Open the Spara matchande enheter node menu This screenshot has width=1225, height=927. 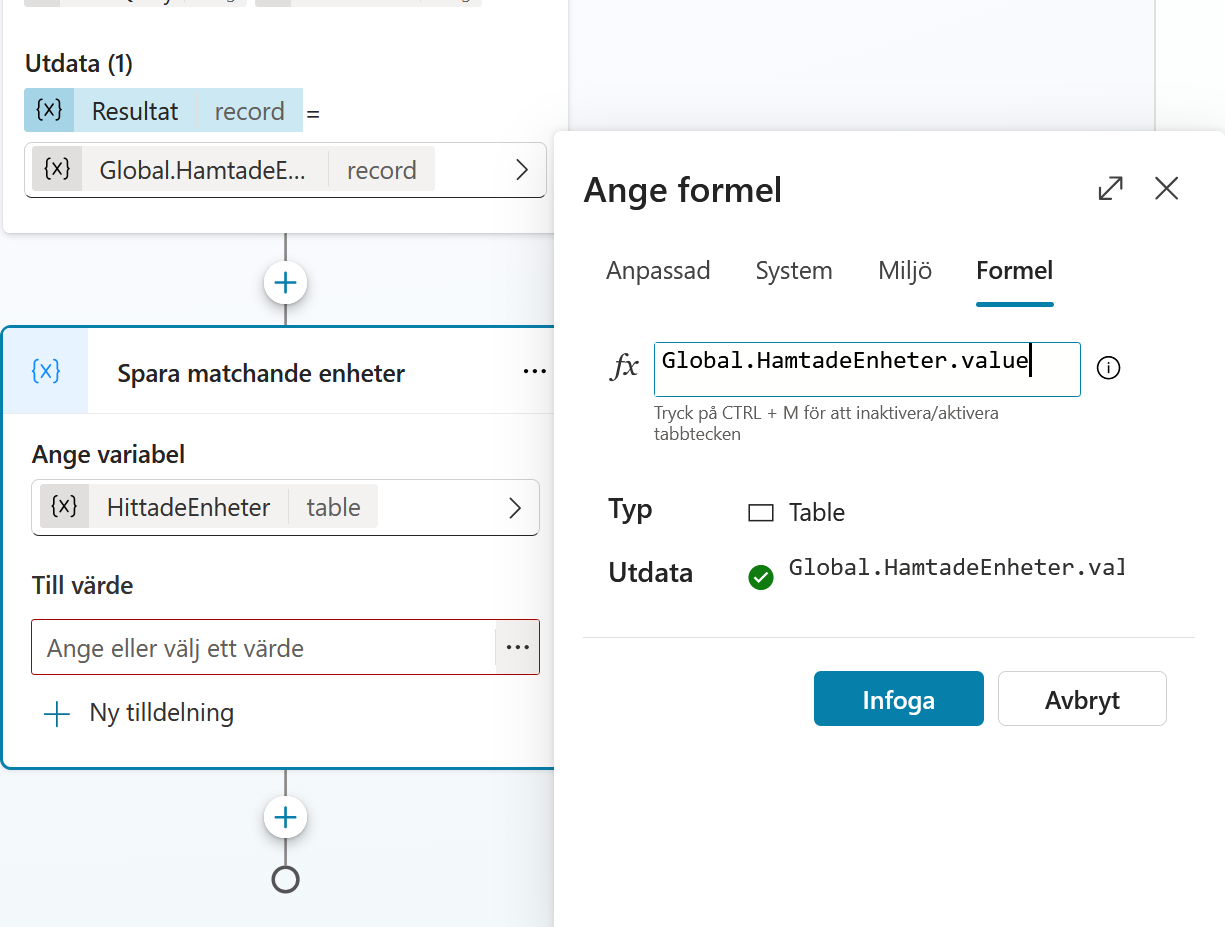(535, 372)
